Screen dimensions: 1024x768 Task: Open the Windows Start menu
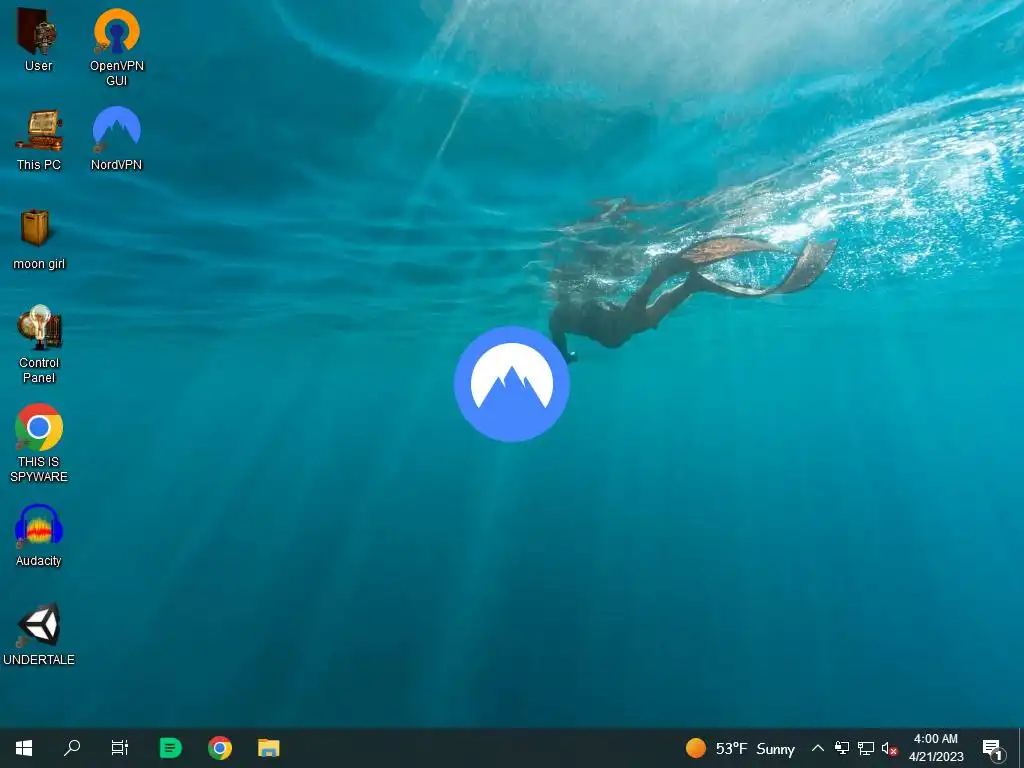(x=24, y=748)
